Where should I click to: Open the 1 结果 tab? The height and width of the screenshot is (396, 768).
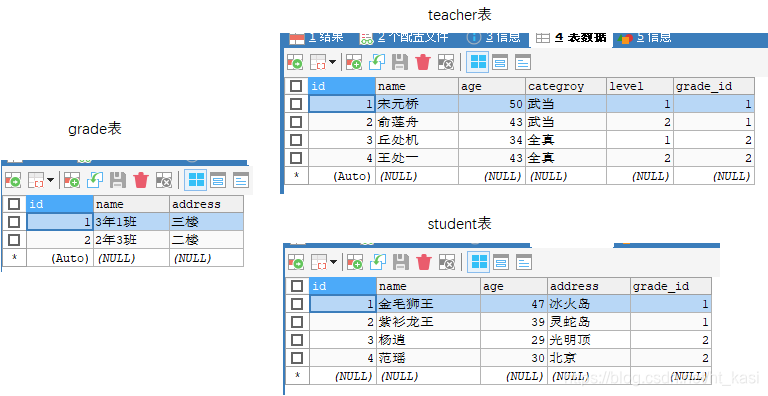[x=316, y=38]
